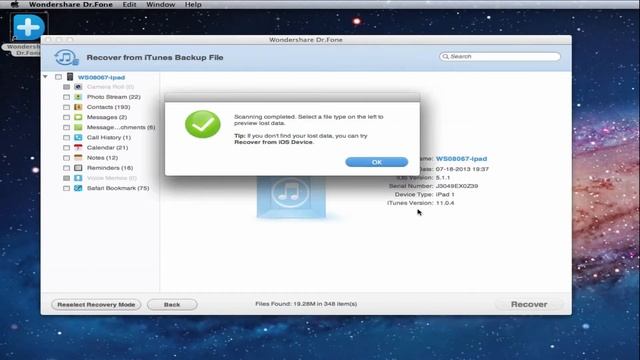Image resolution: width=640 pixels, height=360 pixels.
Task: Open the Window menu
Action: tap(160, 4)
